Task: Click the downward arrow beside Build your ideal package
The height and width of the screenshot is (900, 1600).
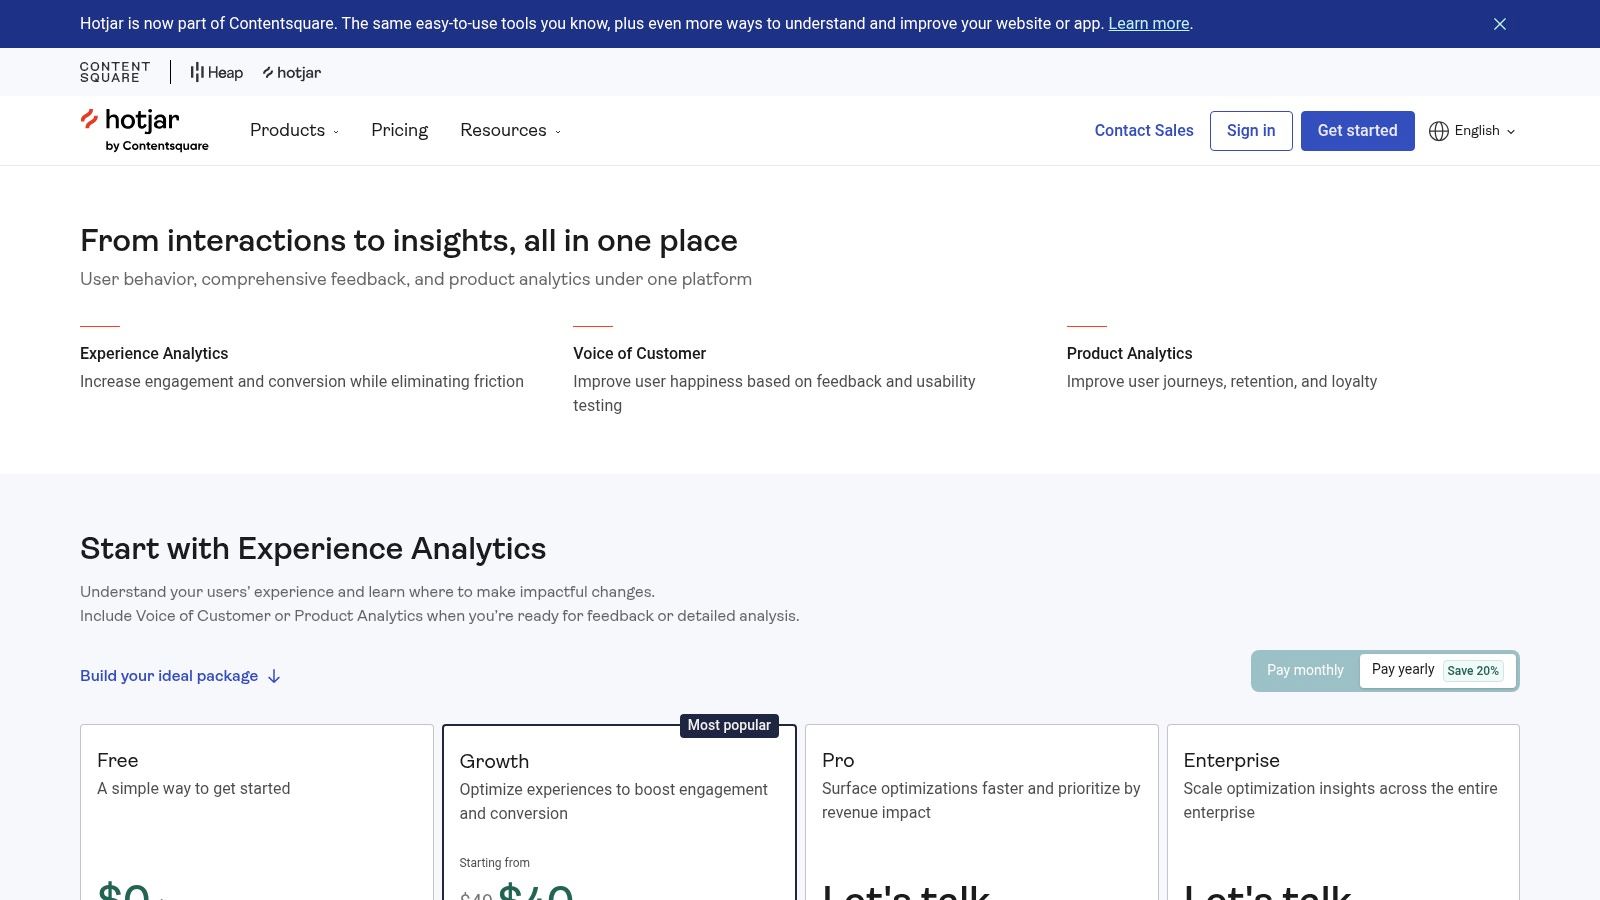Action: click(x=274, y=676)
